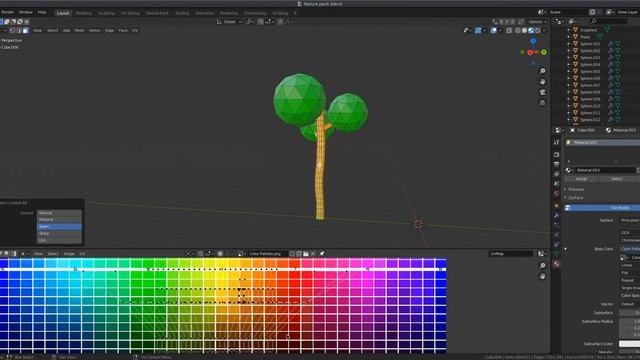640x360 pixels.
Task: Select face select mode button
Action: click(x=26, y=30)
